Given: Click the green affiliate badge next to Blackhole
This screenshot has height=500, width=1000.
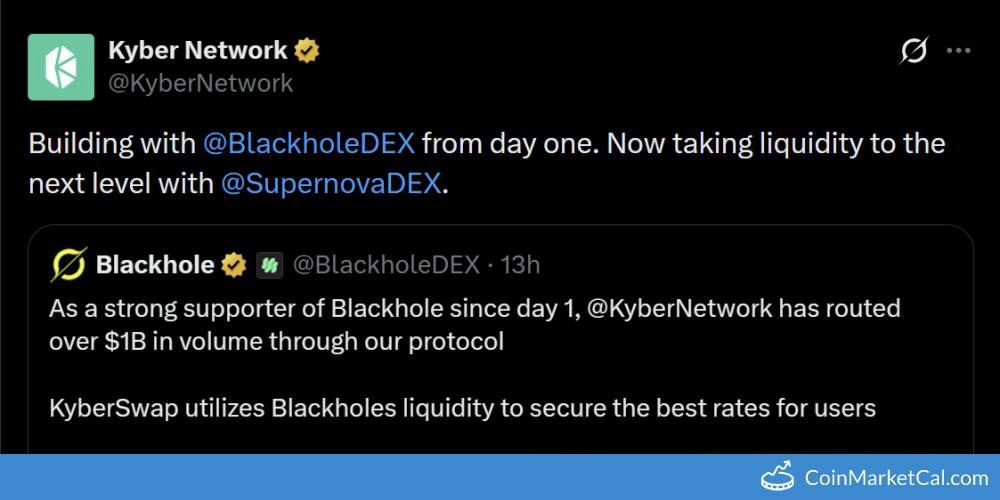Looking at the screenshot, I should point(269,265).
